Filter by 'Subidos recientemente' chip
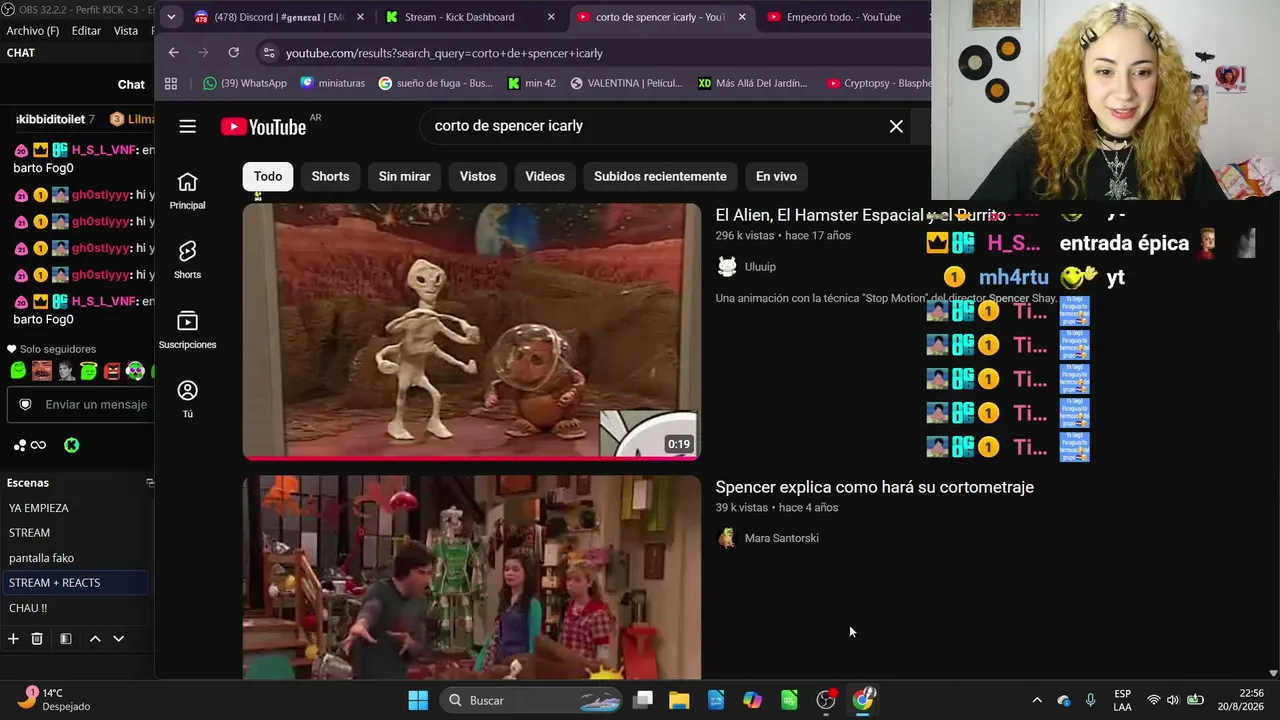1280x720 pixels. point(660,176)
